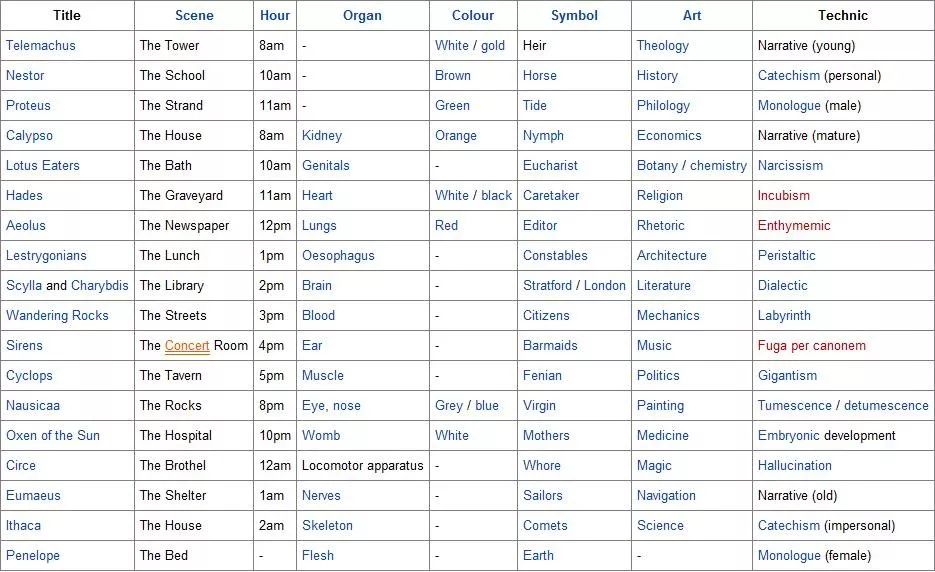935x572 pixels.
Task: Open the Skeleton organ link
Action: tap(327, 525)
